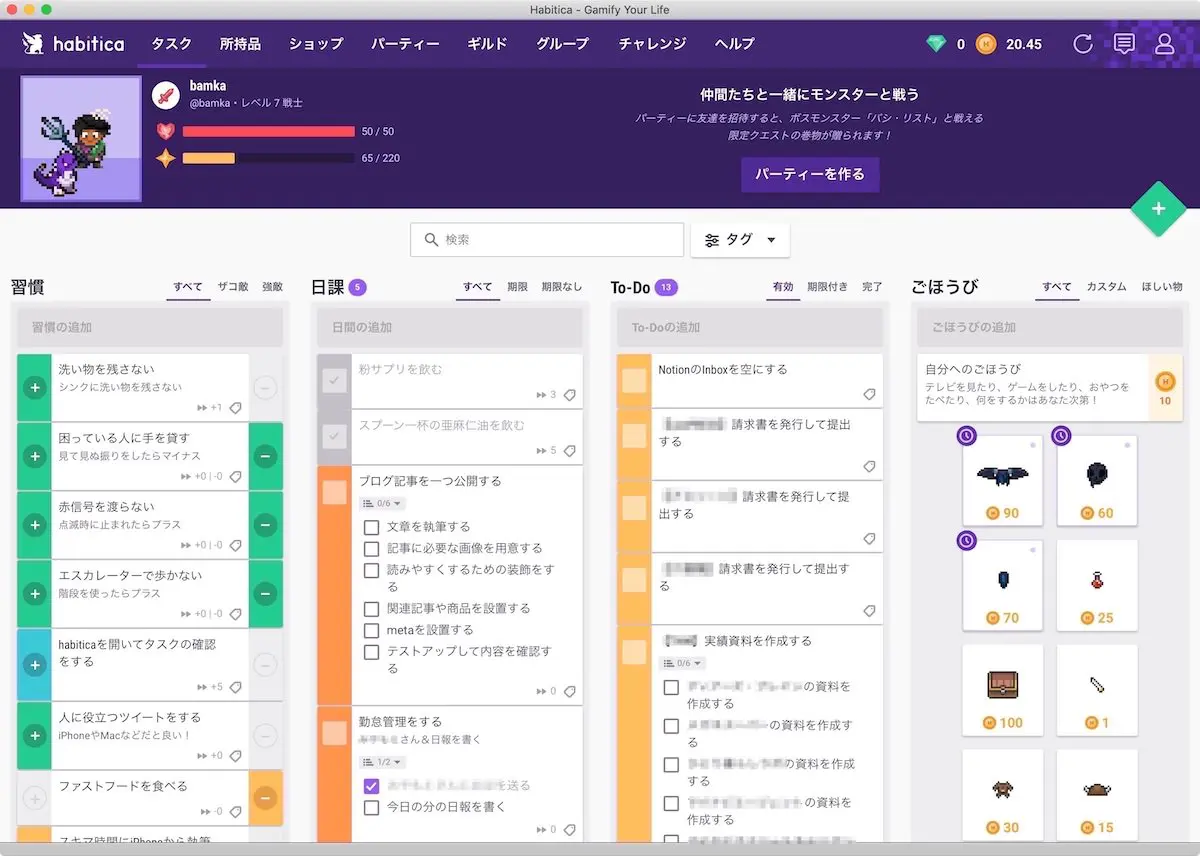Buy the 60 gold dark helmet item
The height and width of the screenshot is (856, 1200).
[x=1097, y=480]
